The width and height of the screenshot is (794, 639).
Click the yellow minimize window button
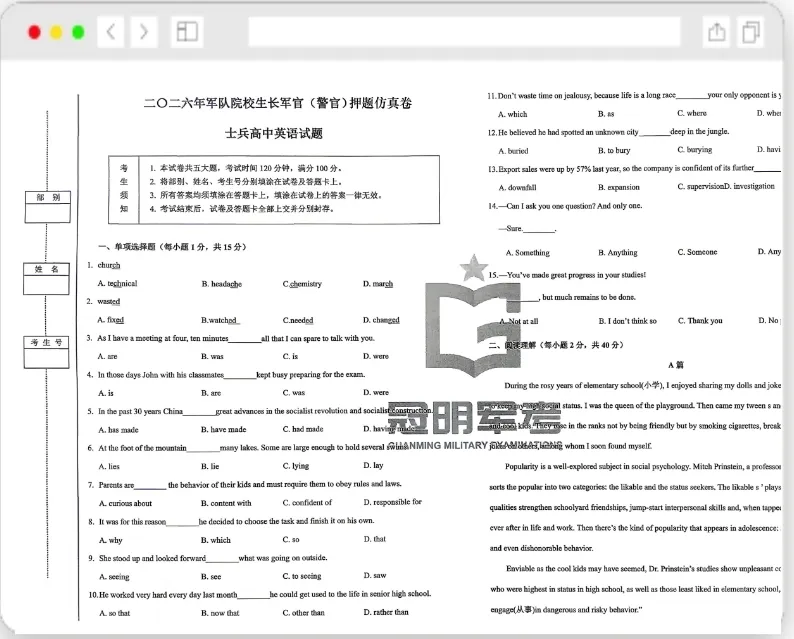pos(56,32)
